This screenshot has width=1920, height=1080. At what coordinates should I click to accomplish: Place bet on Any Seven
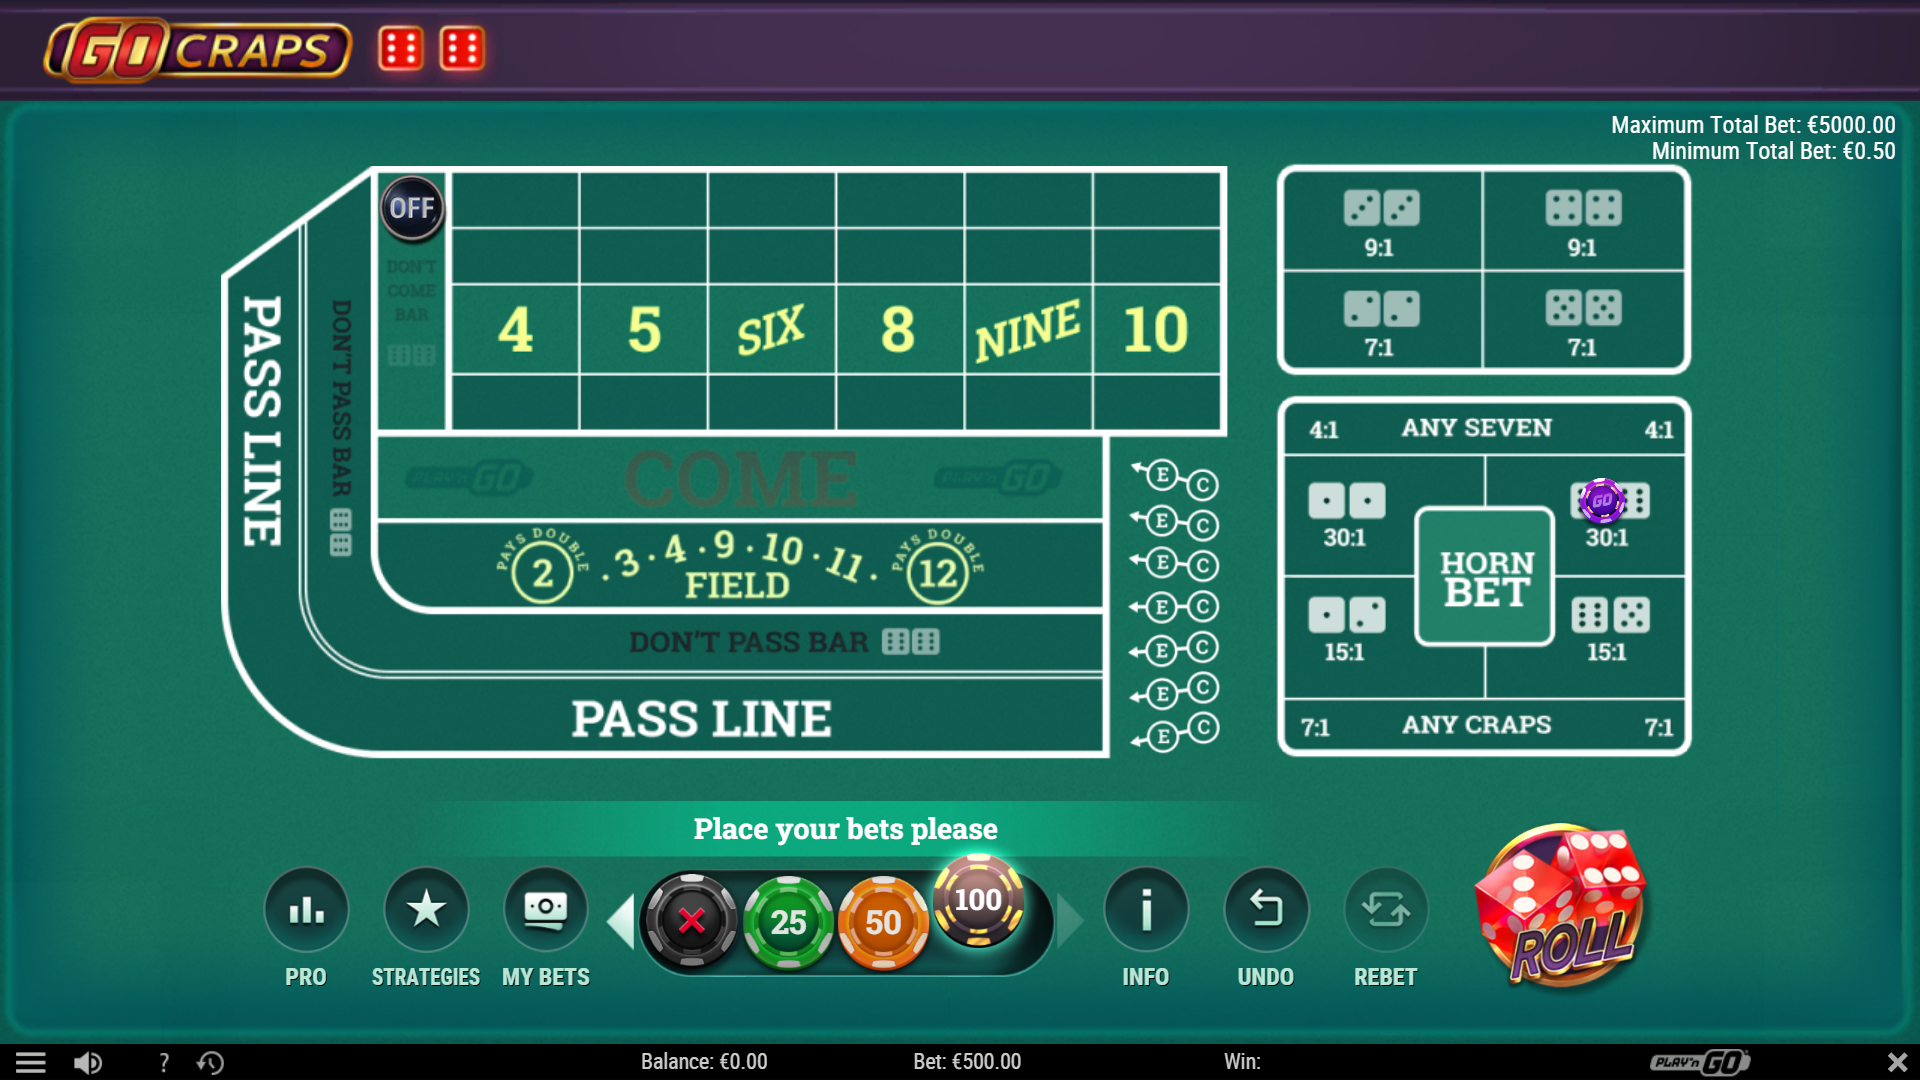[x=1476, y=428]
